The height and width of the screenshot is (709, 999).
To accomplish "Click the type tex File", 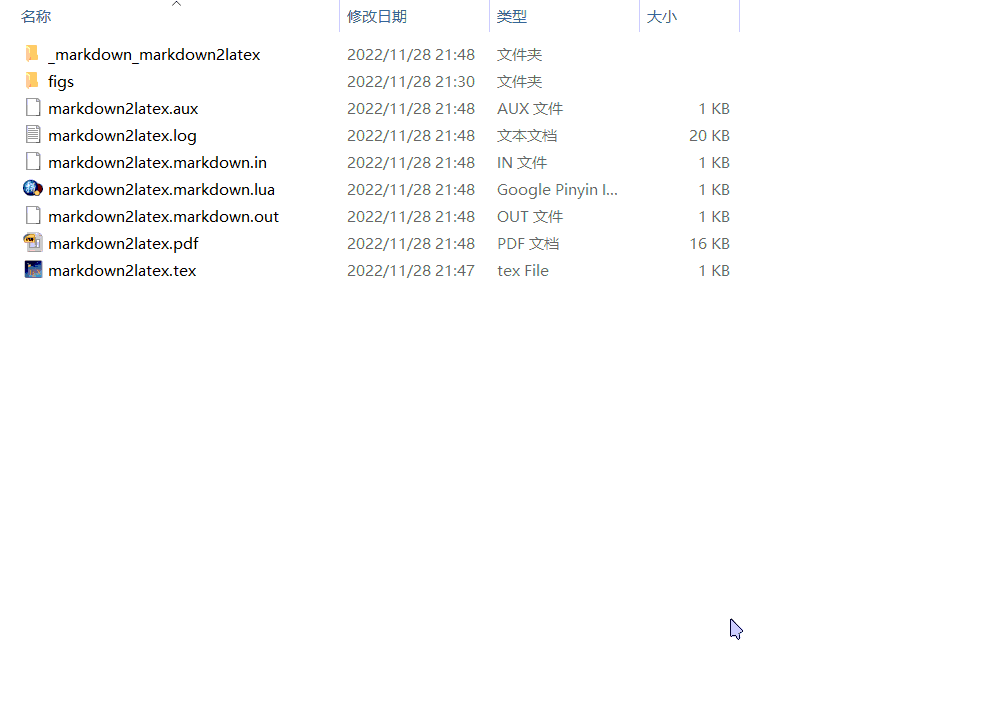I will [523, 271].
